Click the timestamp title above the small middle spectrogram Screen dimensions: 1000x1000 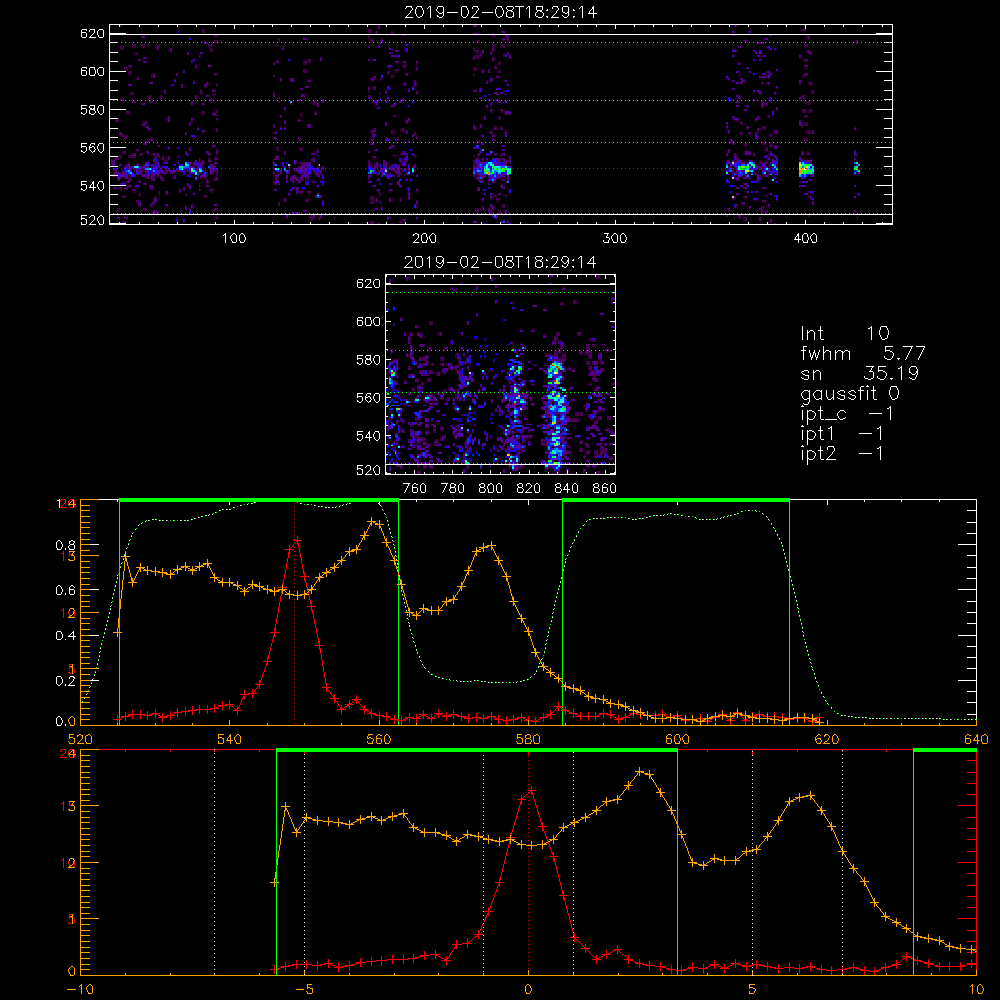[x=501, y=262]
